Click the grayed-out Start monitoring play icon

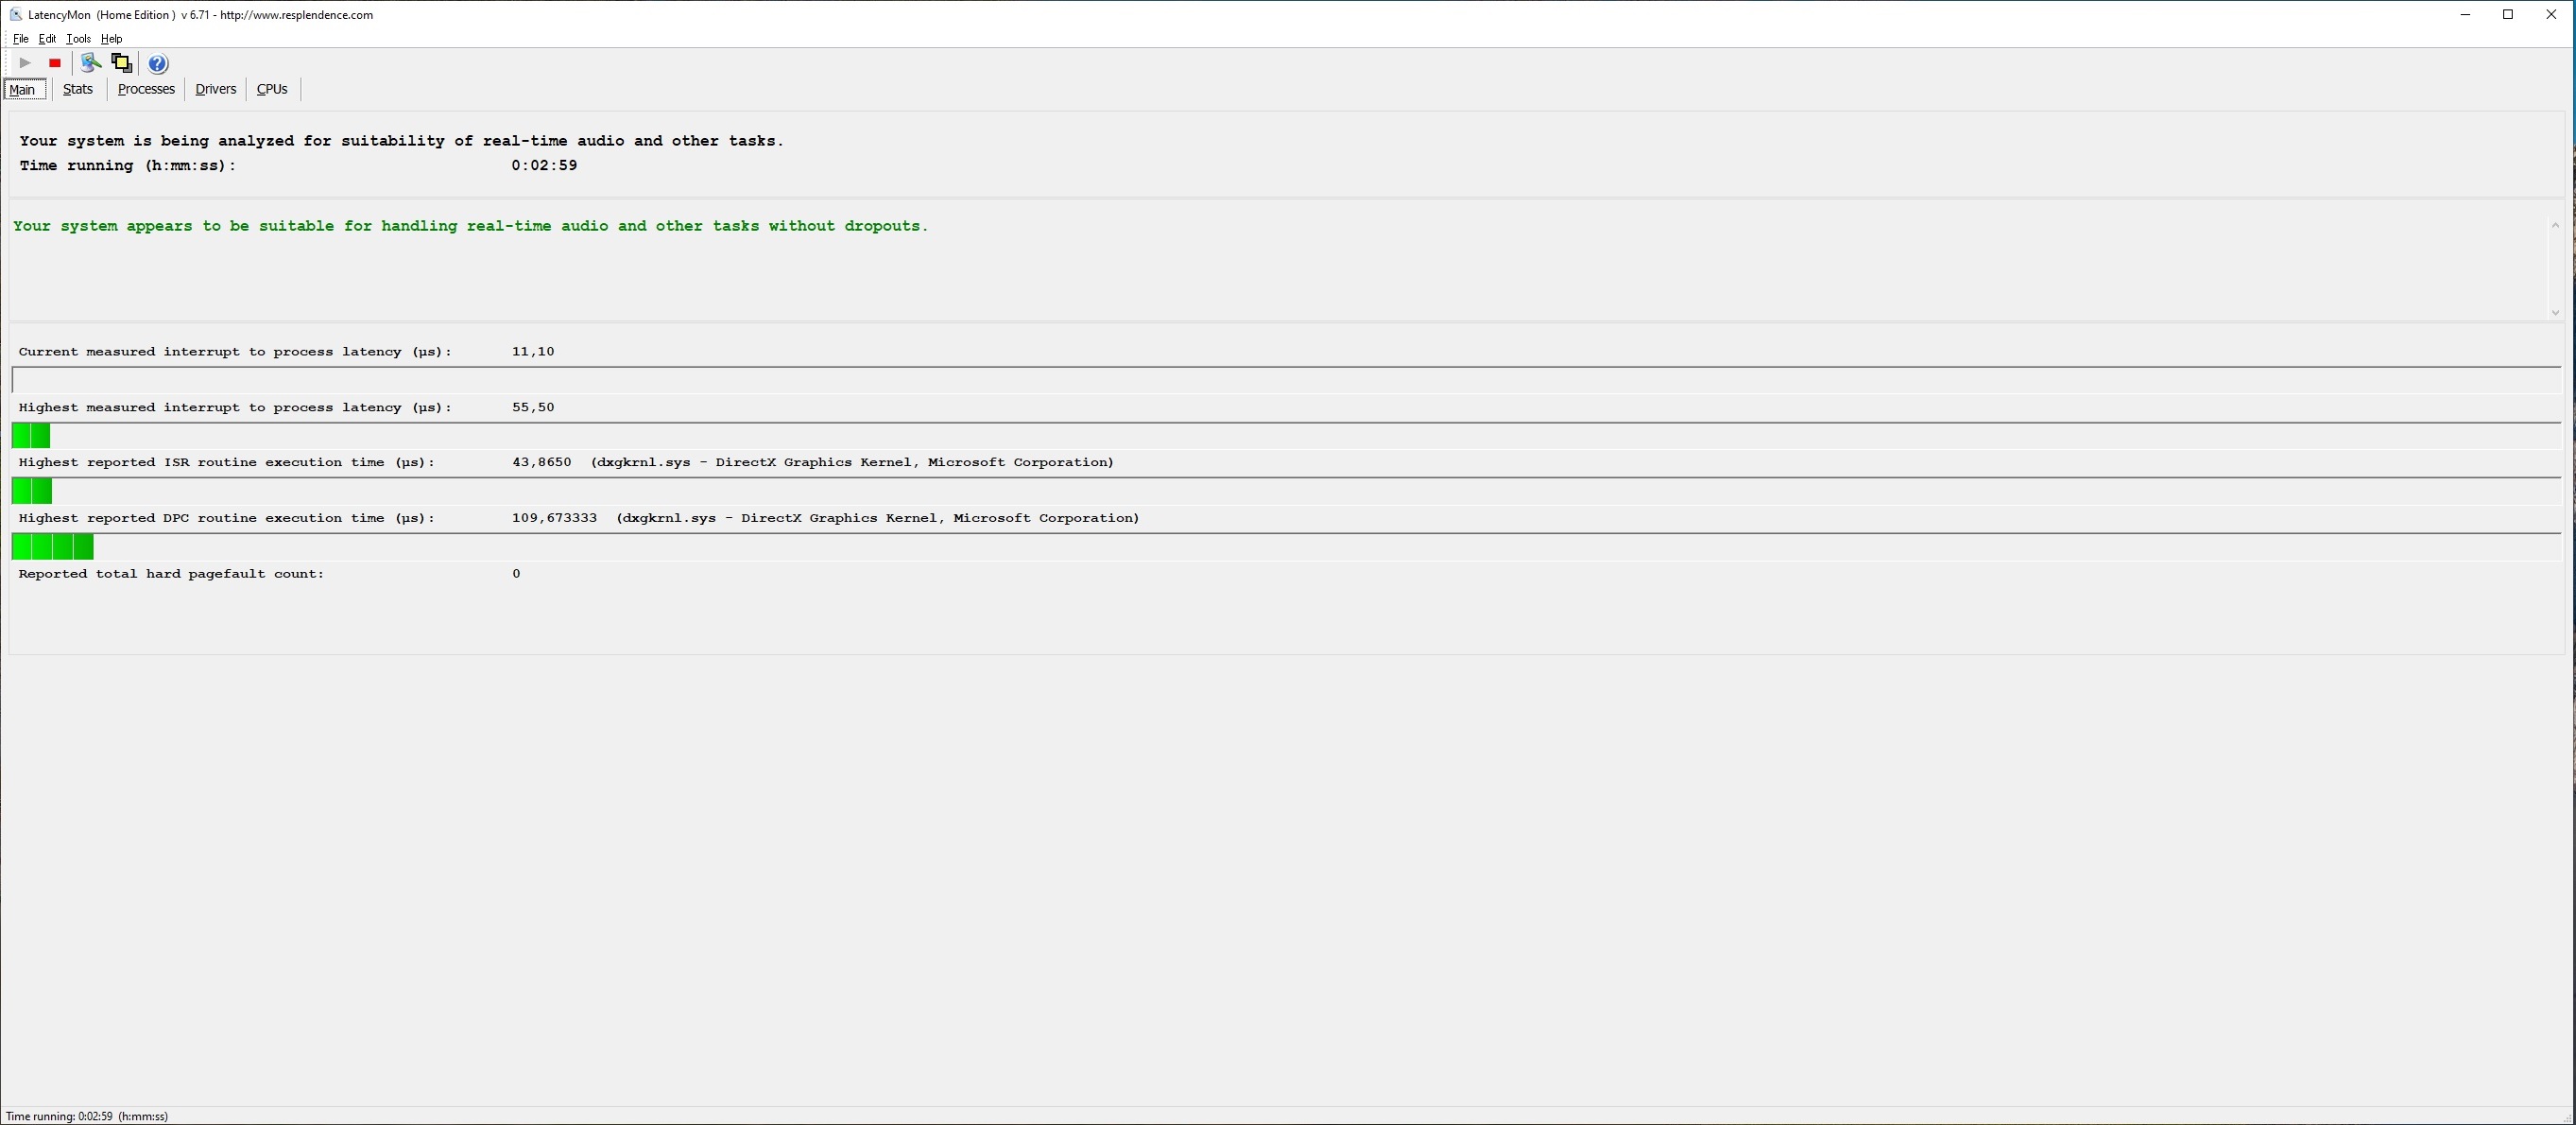pyautogui.click(x=25, y=63)
